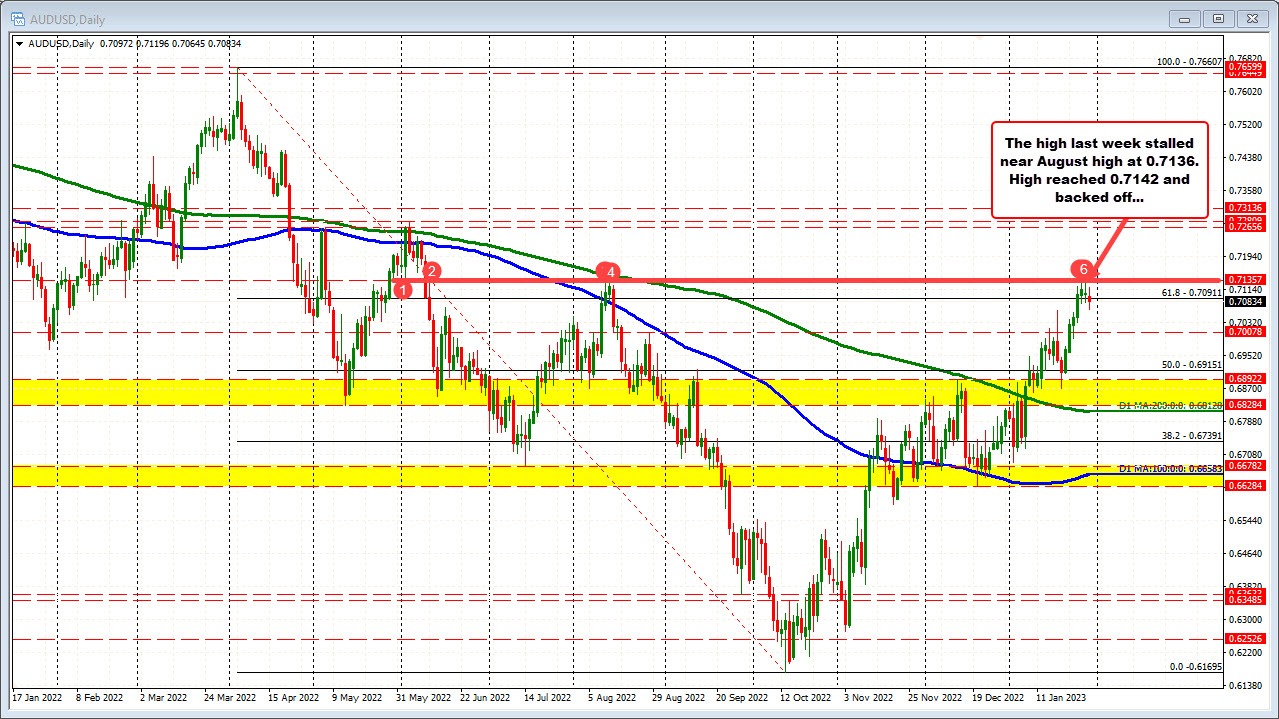Click the red circle marker numbered 2
Image resolution: width=1279 pixels, height=719 pixels.
coord(431,271)
